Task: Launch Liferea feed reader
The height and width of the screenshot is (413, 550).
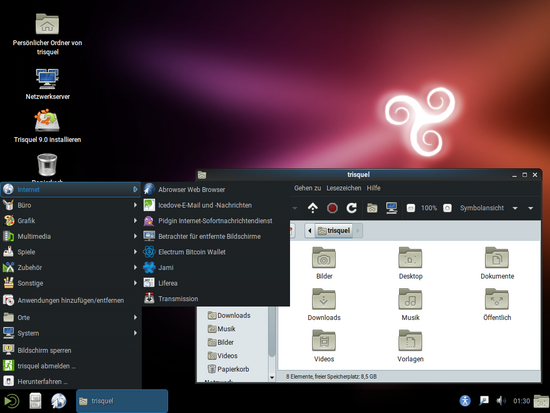Action: [215, 283]
